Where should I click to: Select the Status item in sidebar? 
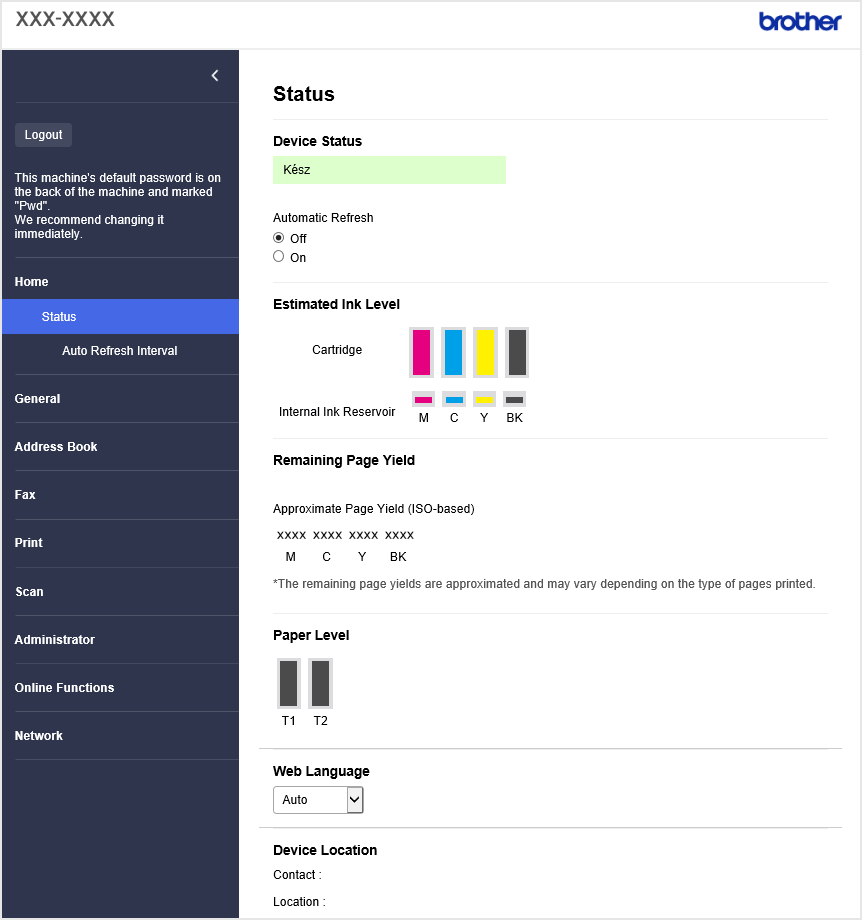tap(120, 316)
